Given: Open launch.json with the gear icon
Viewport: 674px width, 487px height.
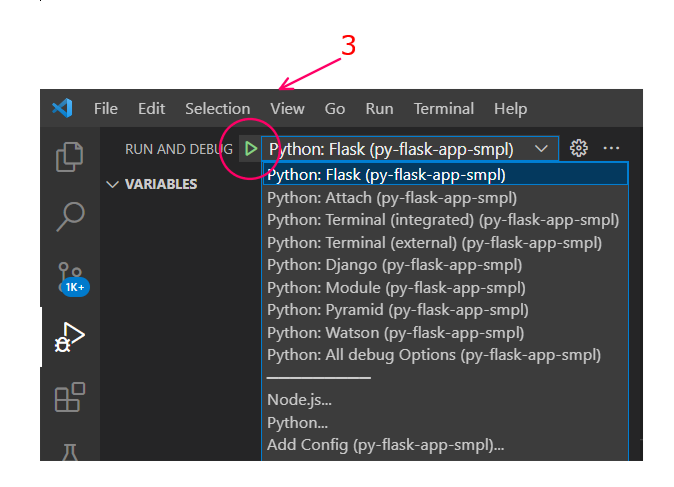Looking at the screenshot, I should click(578, 149).
